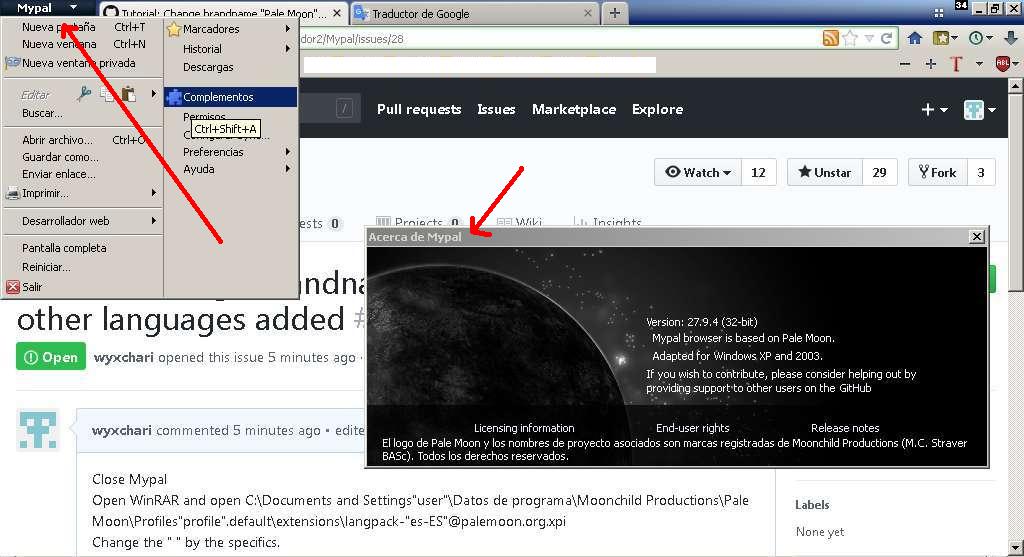The width and height of the screenshot is (1024, 557).
Task: Select Imprimir... menu item
Action: 82,193
